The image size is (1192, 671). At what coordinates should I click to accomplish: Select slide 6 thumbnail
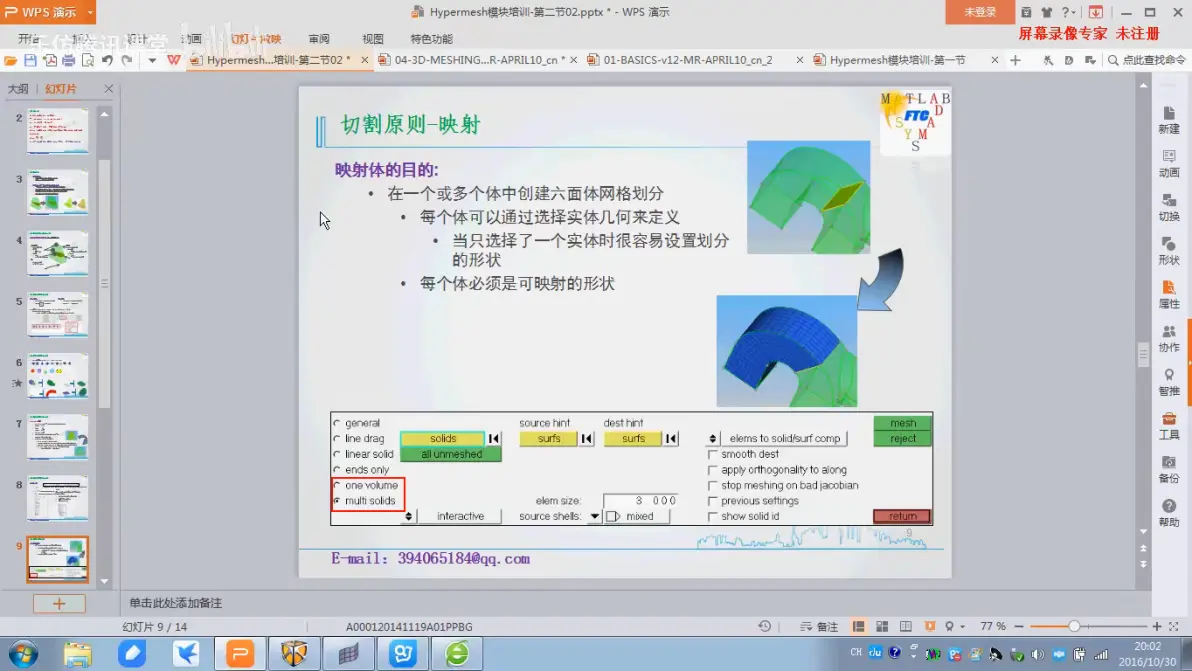click(x=58, y=375)
